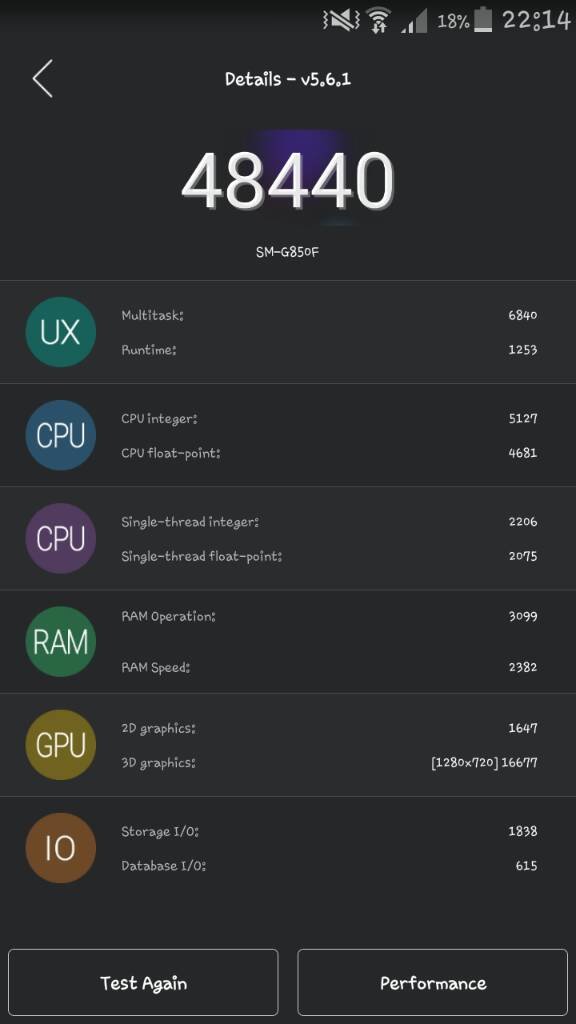Select the Single-thread integer row

pos(329,521)
